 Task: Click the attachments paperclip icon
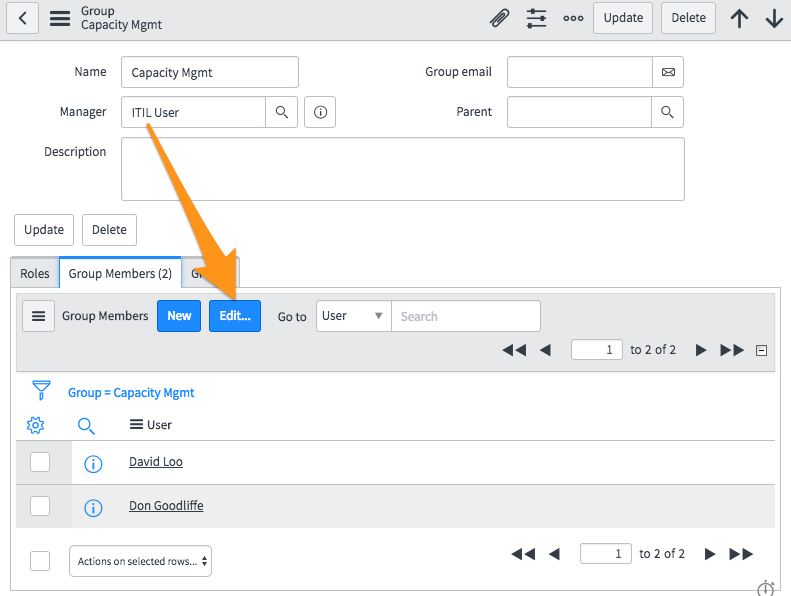[x=499, y=18]
